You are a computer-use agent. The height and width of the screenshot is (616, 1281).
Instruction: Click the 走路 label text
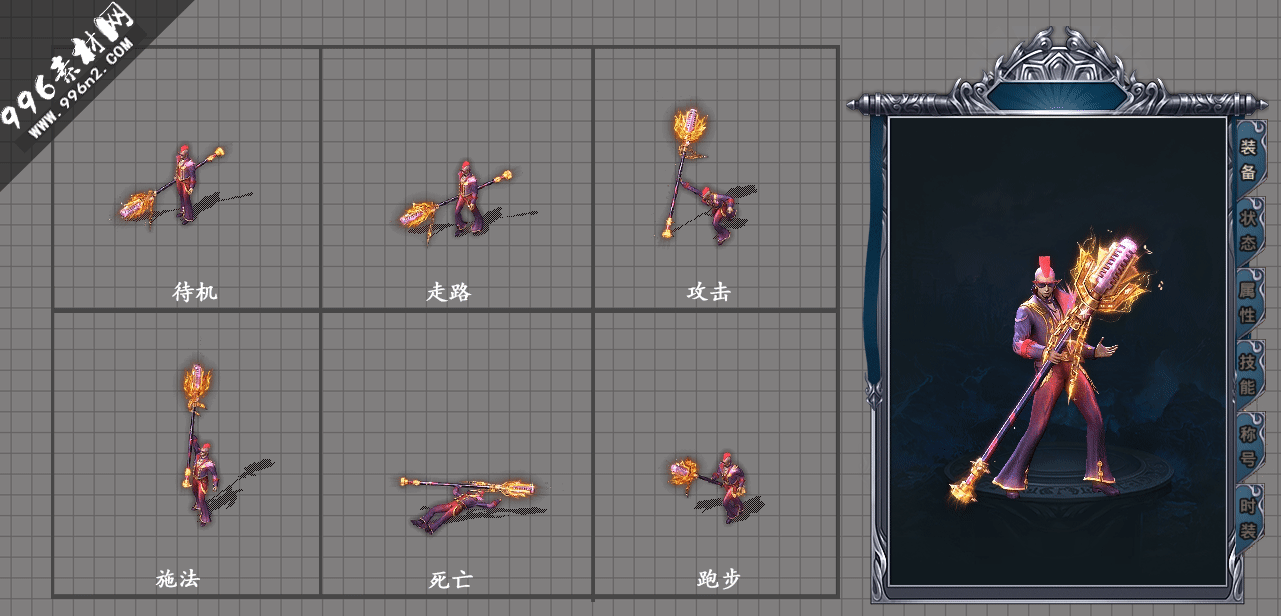coord(448,292)
